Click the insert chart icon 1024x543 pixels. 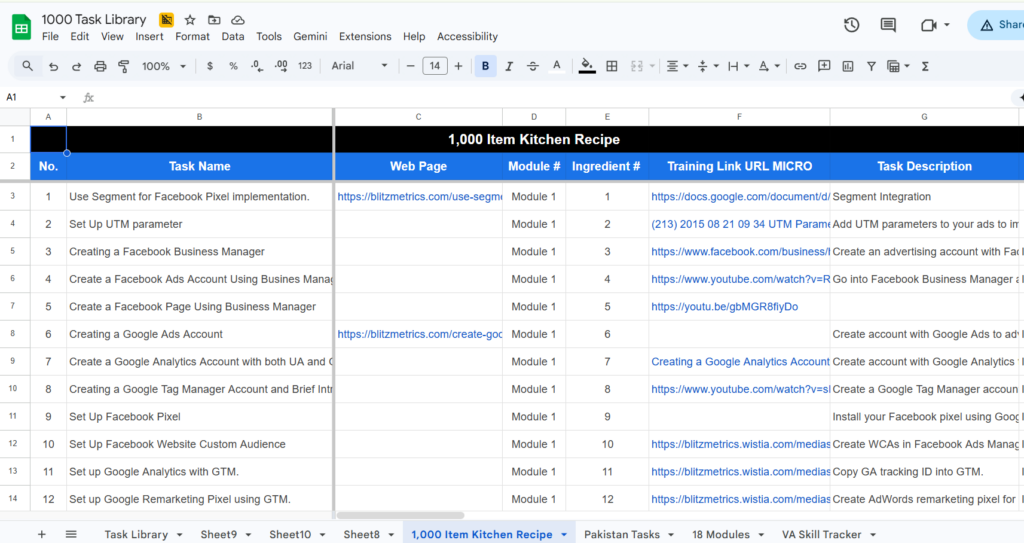(848, 66)
